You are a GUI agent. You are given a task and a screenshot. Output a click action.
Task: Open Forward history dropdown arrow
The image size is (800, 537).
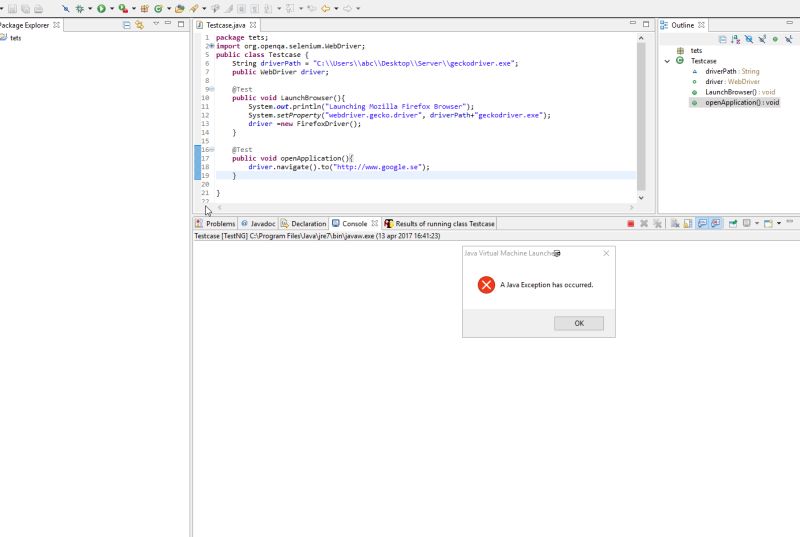tap(358, 9)
